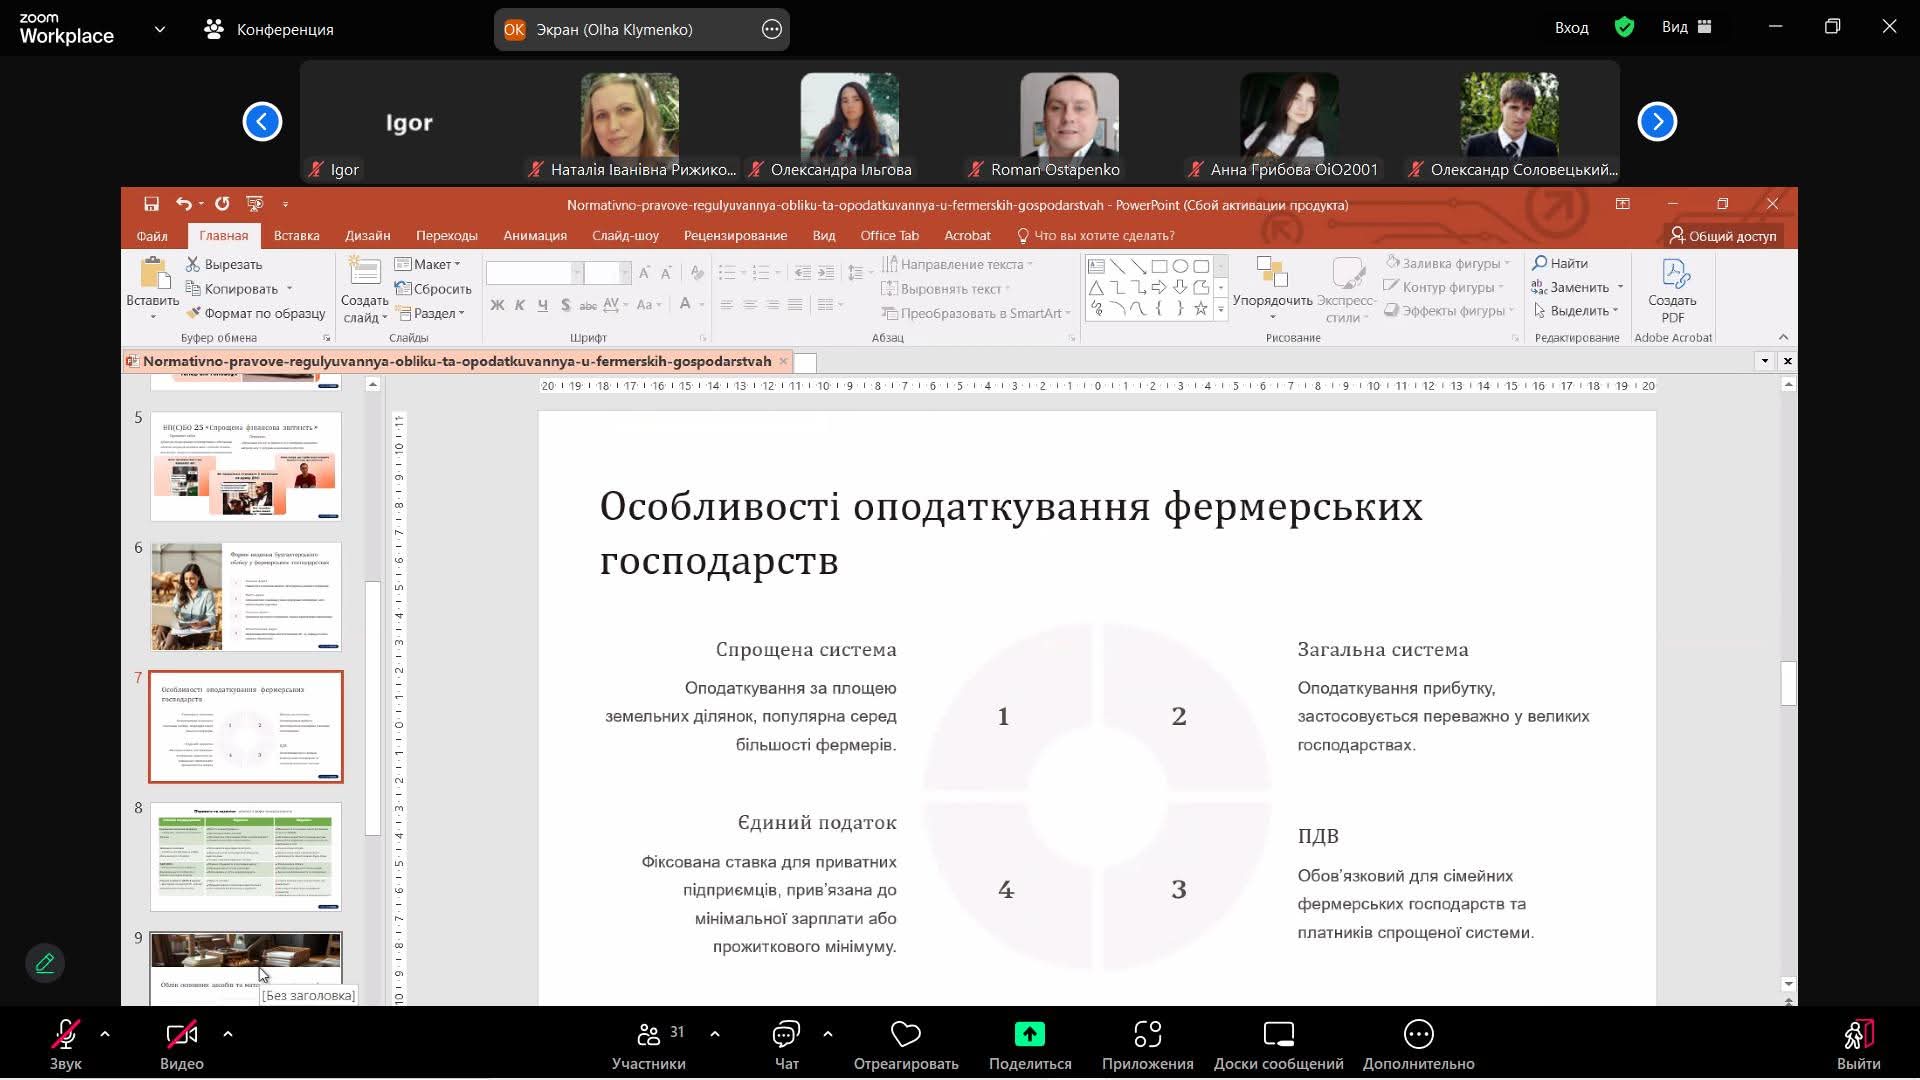Select slide 8 thumbnail with green table

point(246,857)
